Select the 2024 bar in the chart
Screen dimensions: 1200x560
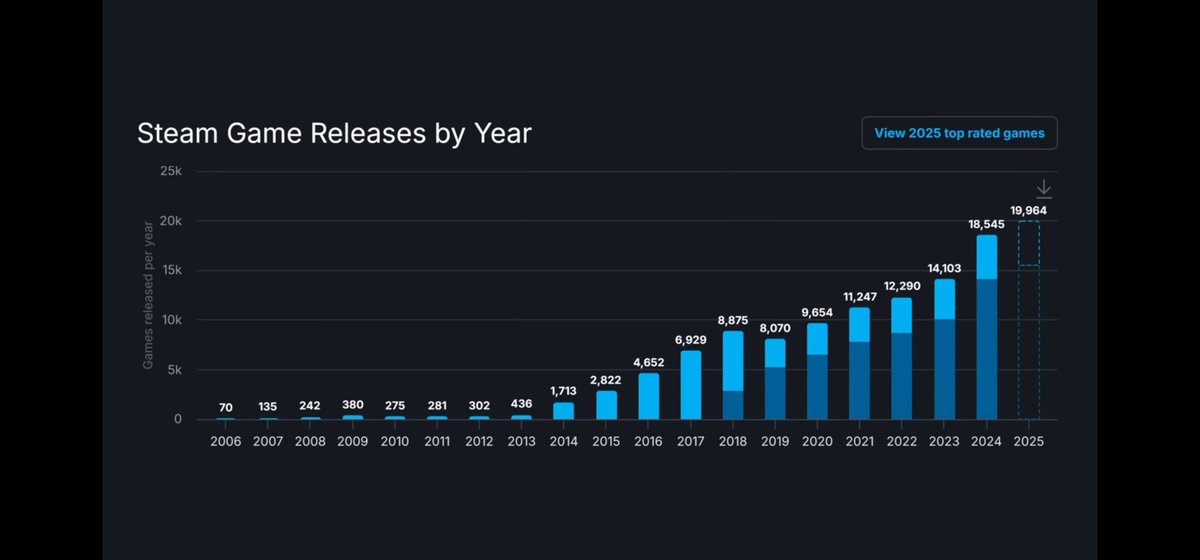pyautogui.click(x=986, y=327)
